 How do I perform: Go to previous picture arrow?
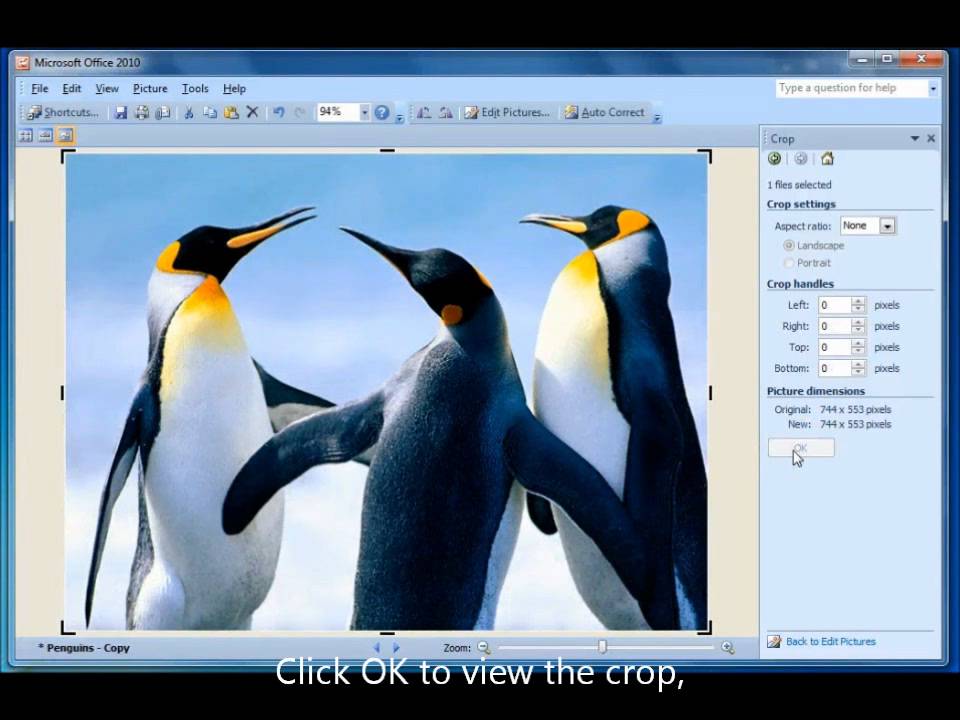click(x=377, y=647)
